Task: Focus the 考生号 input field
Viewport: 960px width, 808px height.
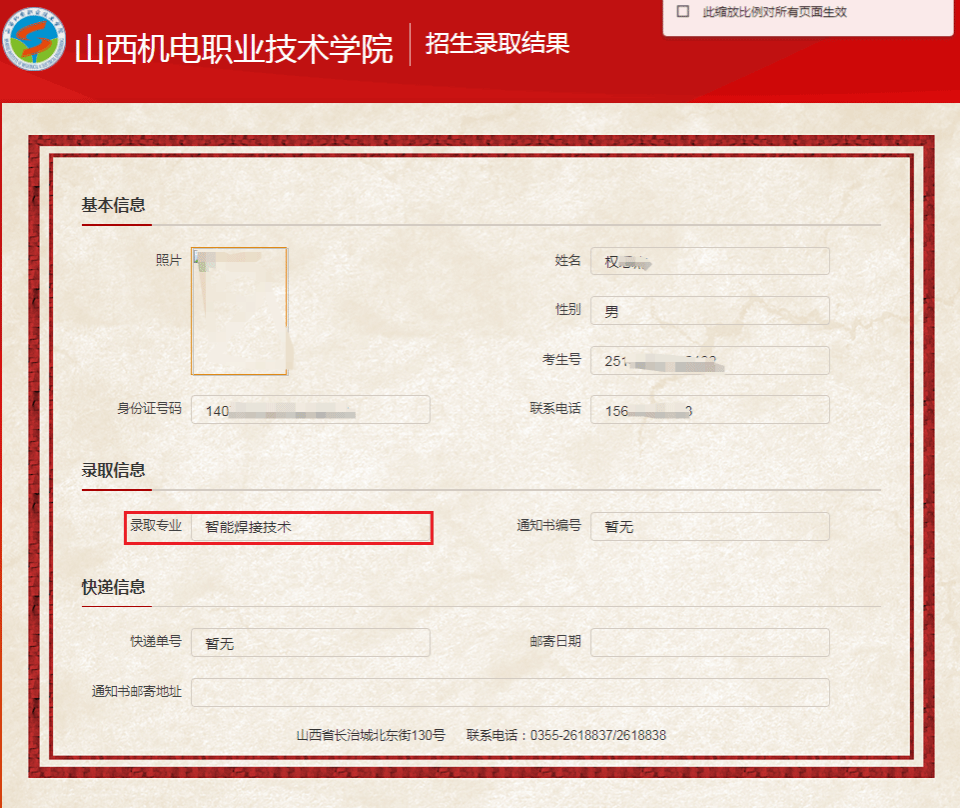Action: pyautogui.click(x=709, y=360)
